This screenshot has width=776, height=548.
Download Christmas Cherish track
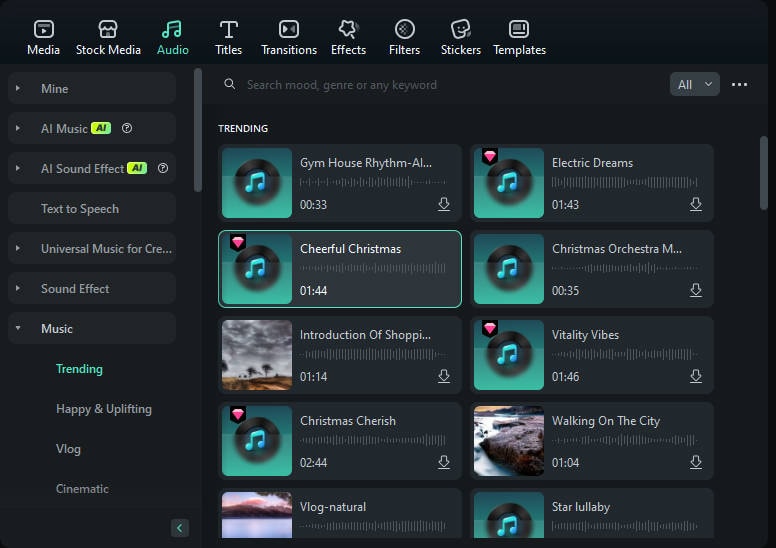coord(444,462)
